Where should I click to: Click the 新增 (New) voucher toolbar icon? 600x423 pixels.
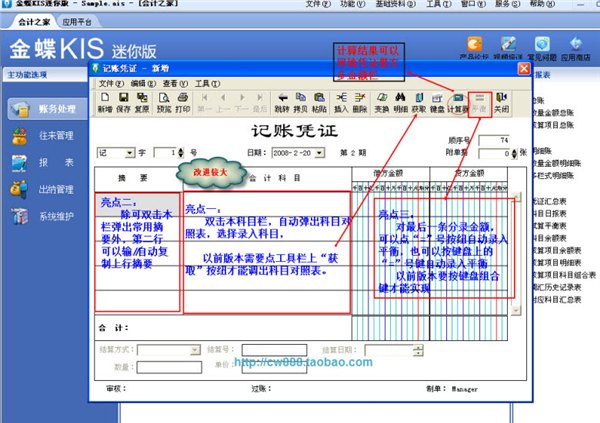click(105, 103)
